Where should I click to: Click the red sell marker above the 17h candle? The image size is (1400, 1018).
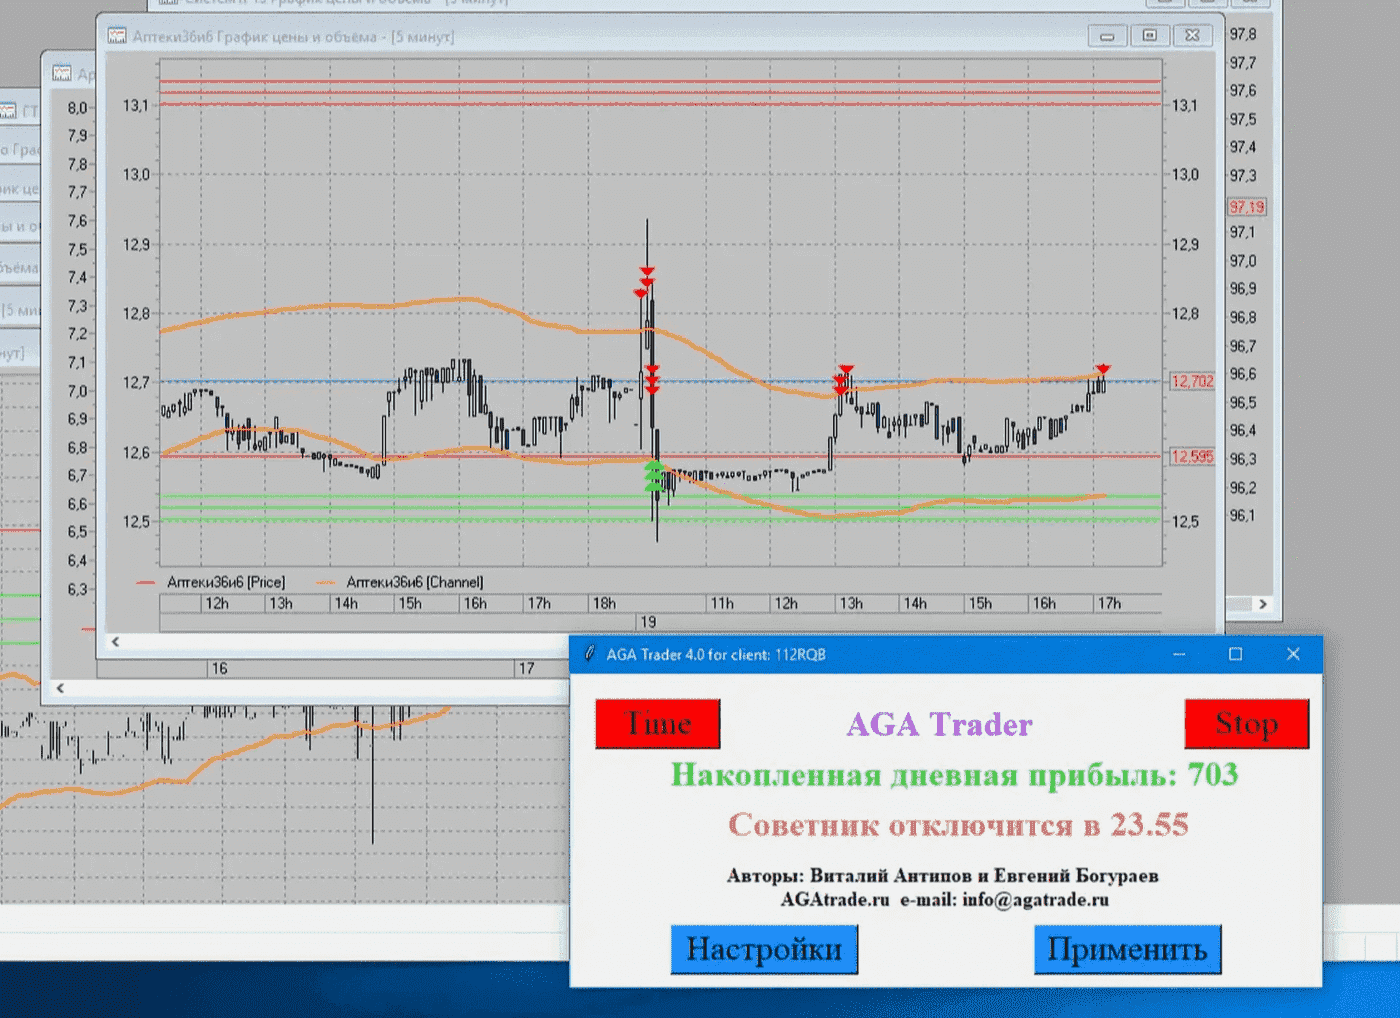point(1103,369)
